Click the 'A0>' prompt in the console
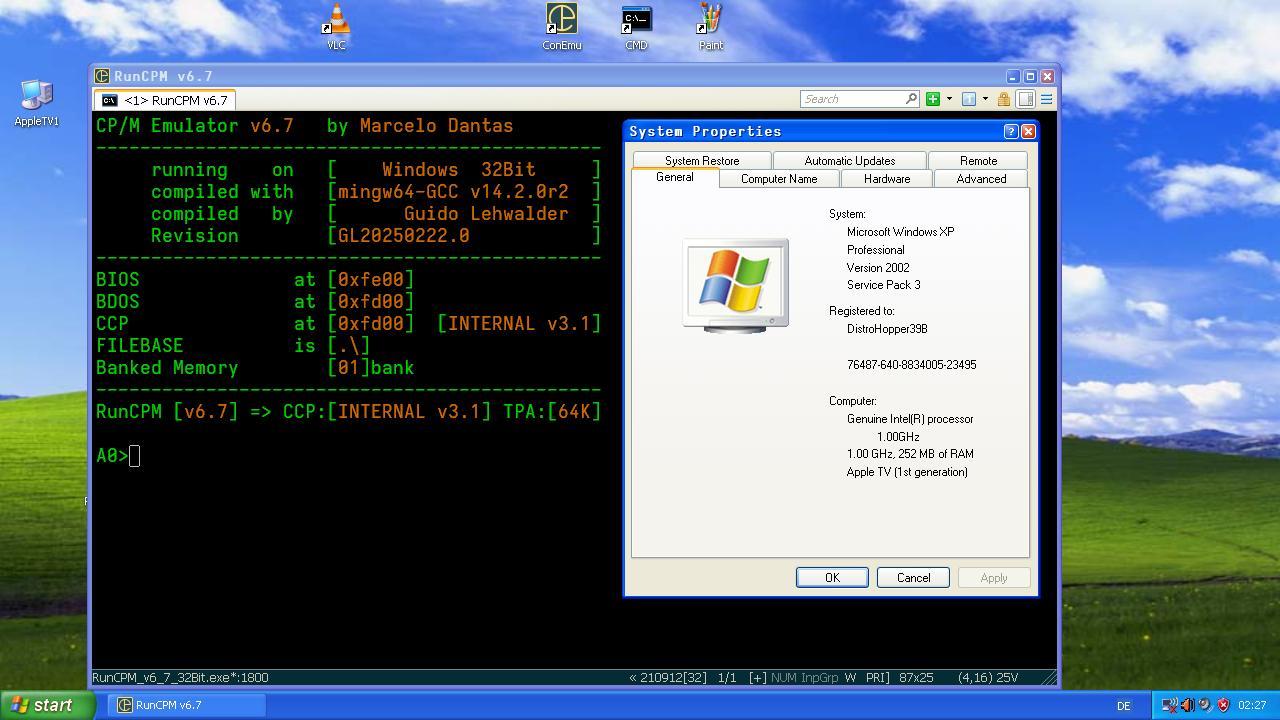 (113, 456)
